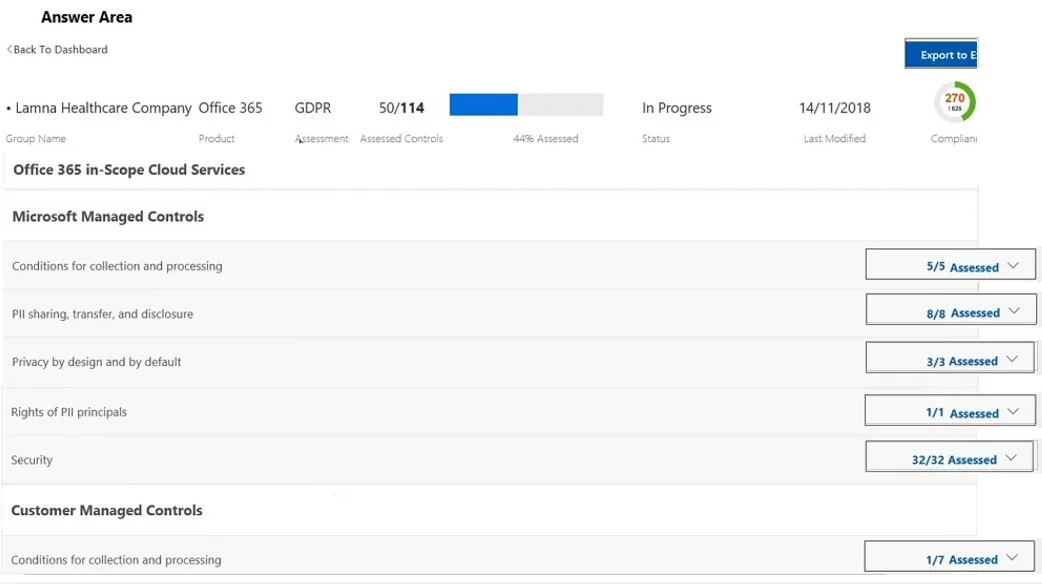Open the 1/1 Assessed Rights of PII dropdown
Screen dimensions: 1042x584
pyautogui.click(x=950, y=410)
